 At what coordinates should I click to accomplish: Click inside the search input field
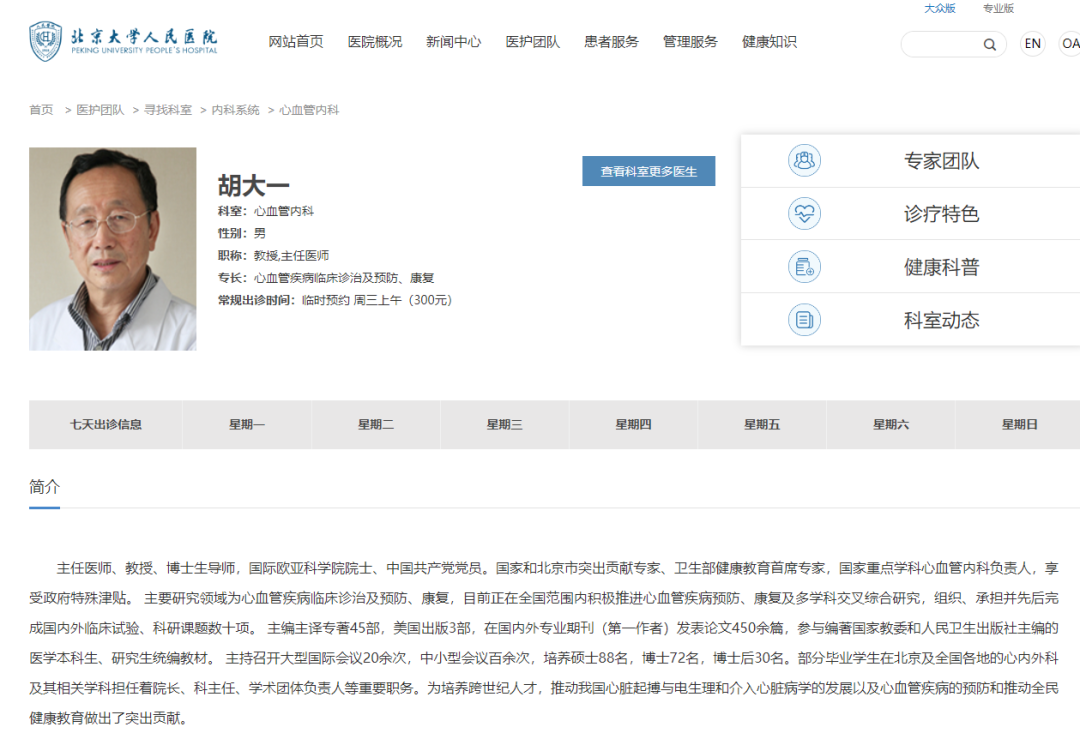[x=941, y=44]
